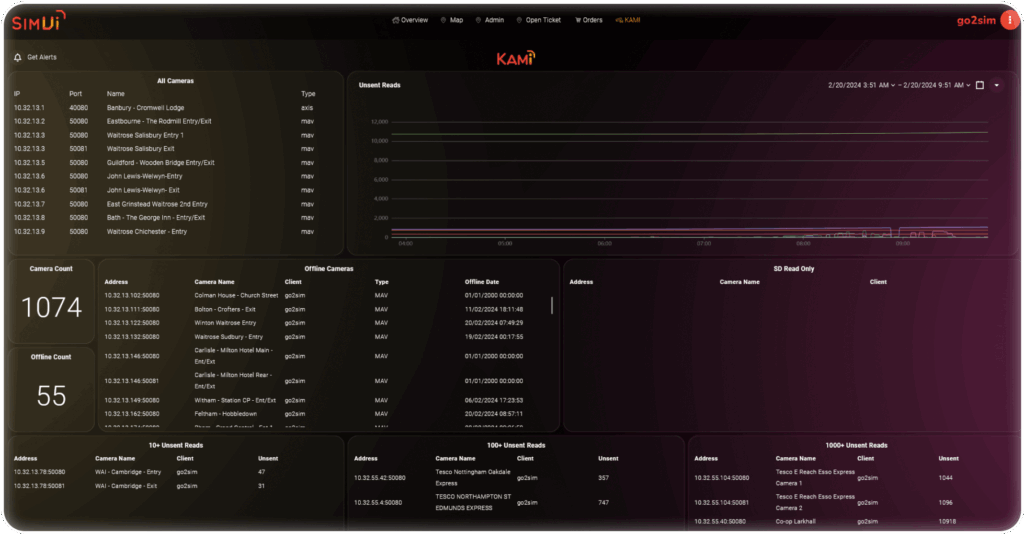This screenshot has width=1024, height=534.
Task: Expand the Unsent Reads chart options arrow
Action: click(997, 86)
